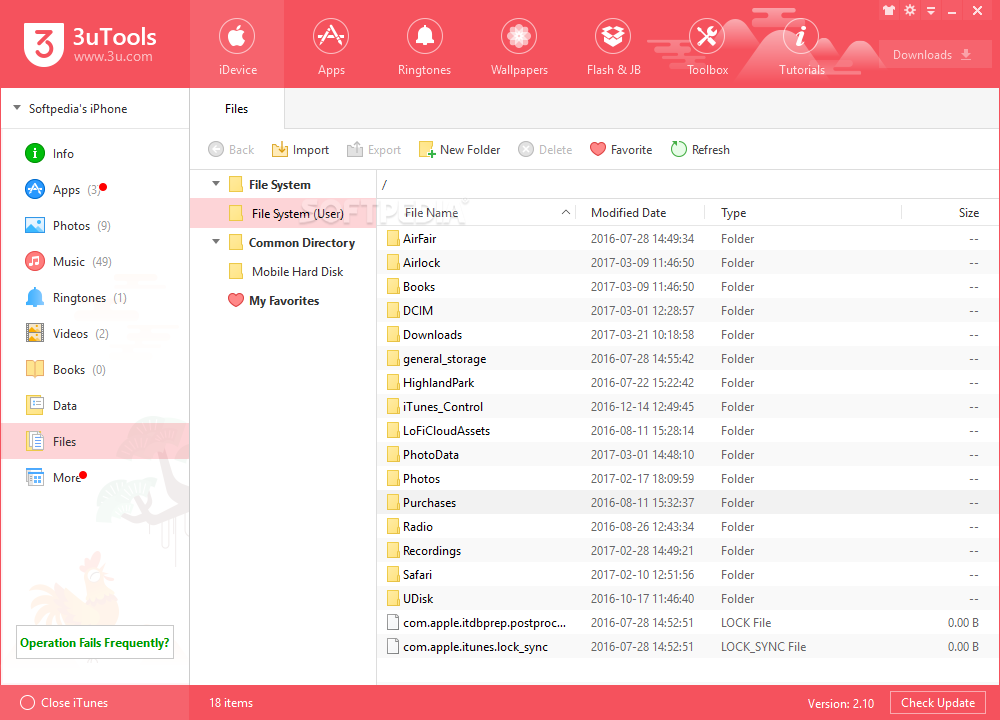The width and height of the screenshot is (1000, 720).
Task: Select the Airlock folder
Action: (688, 263)
